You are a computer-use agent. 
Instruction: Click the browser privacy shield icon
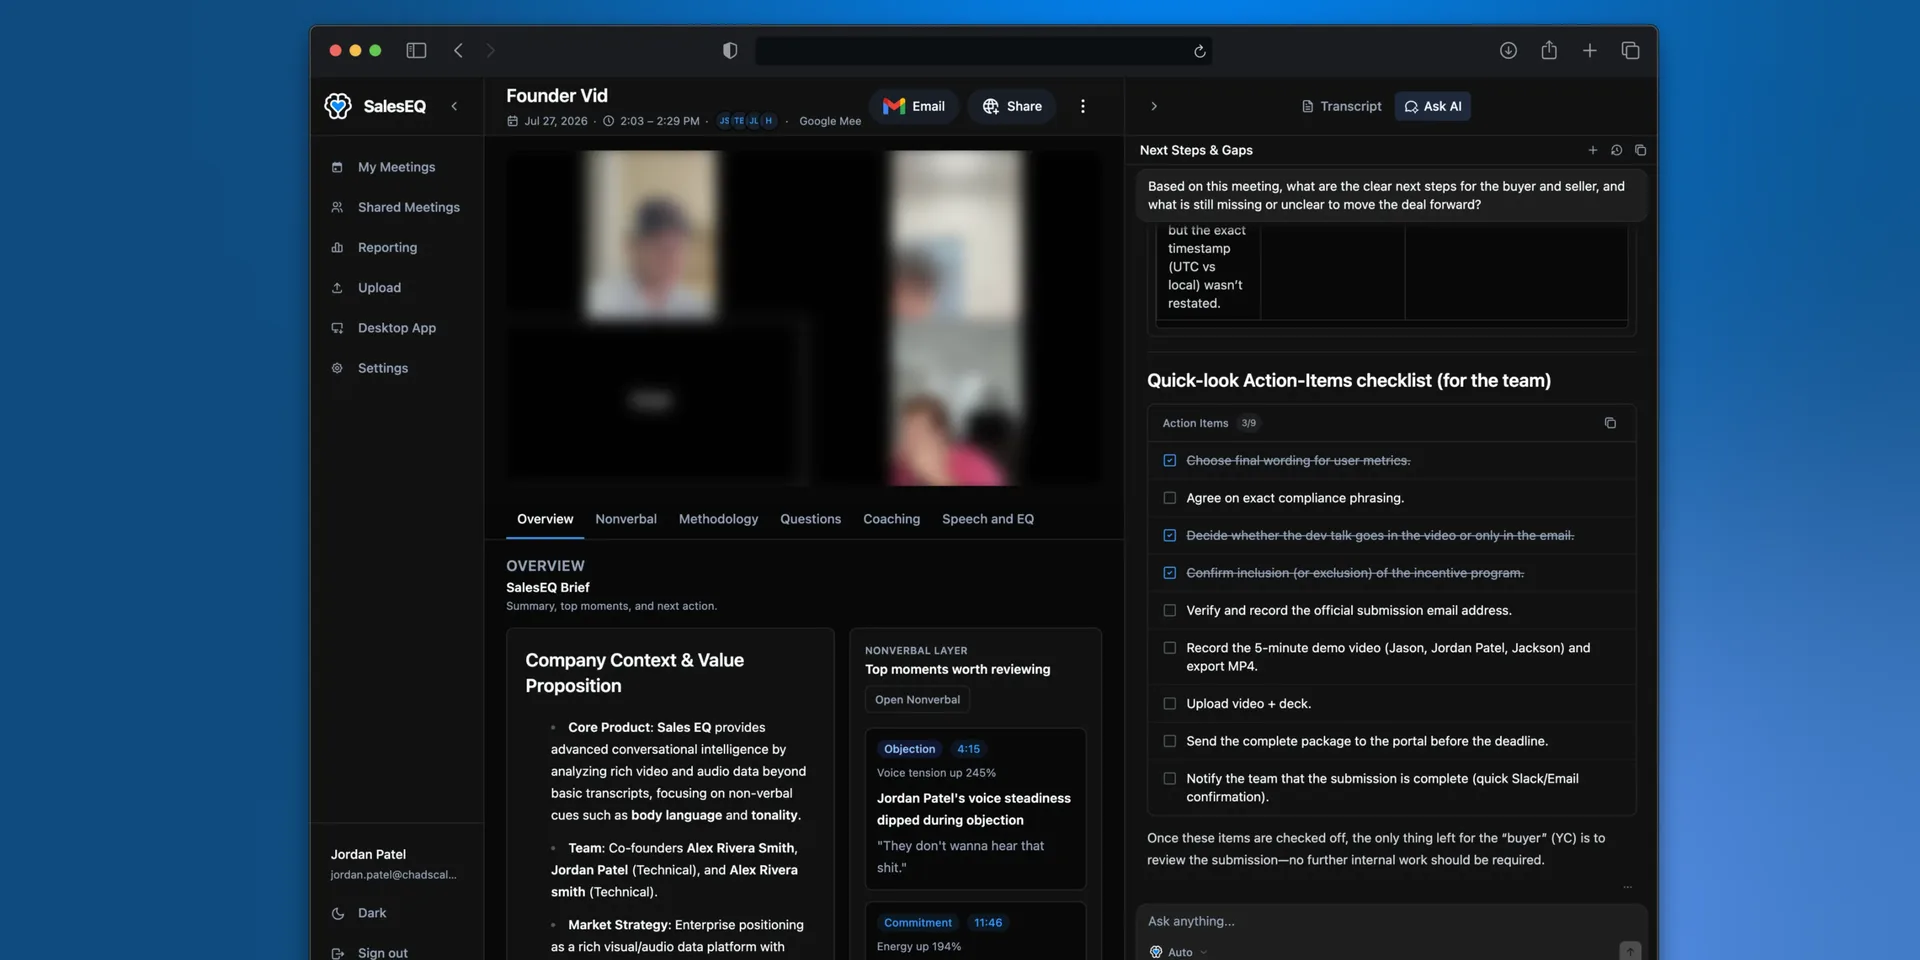(x=730, y=51)
